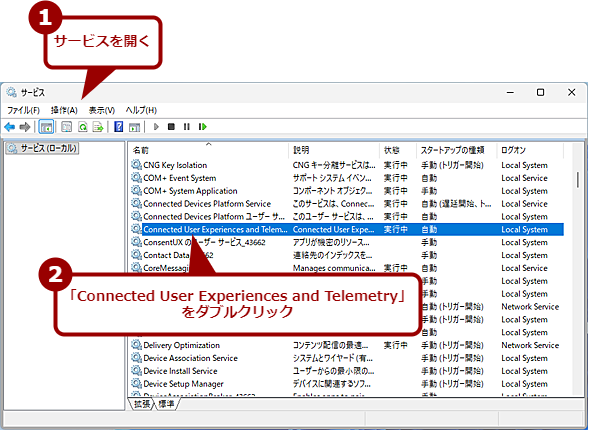Open the 表示(V) menu
The height and width of the screenshot is (431, 589).
tap(101, 110)
